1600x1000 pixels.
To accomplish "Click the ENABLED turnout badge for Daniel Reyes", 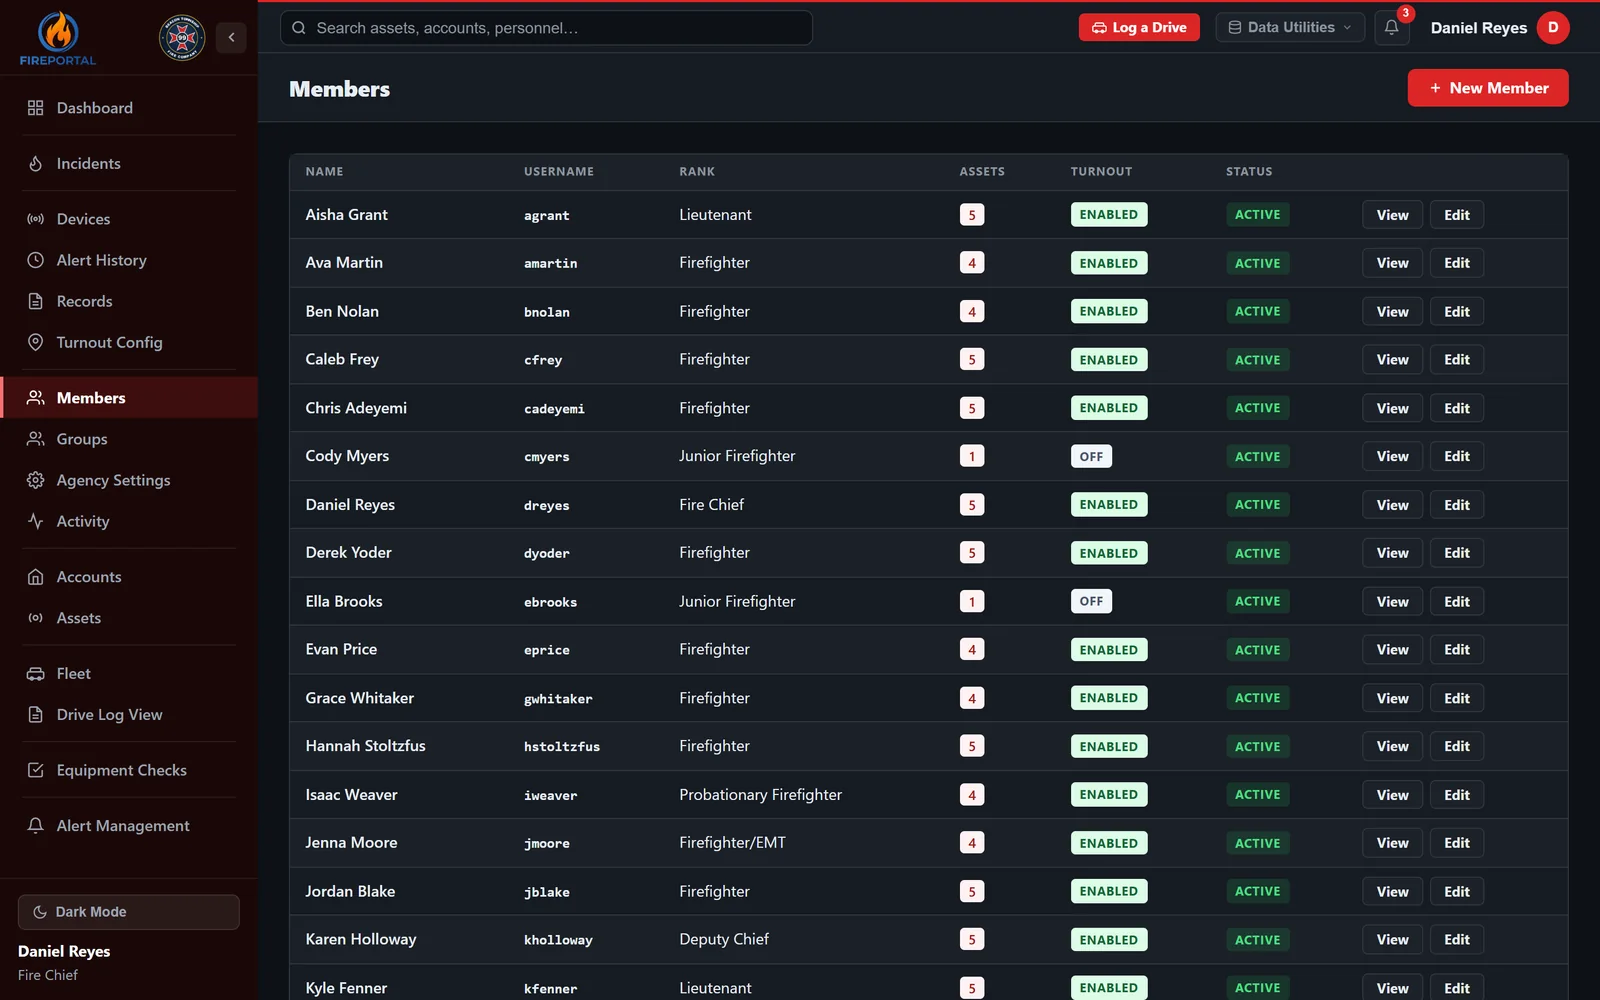I will pos(1108,505).
